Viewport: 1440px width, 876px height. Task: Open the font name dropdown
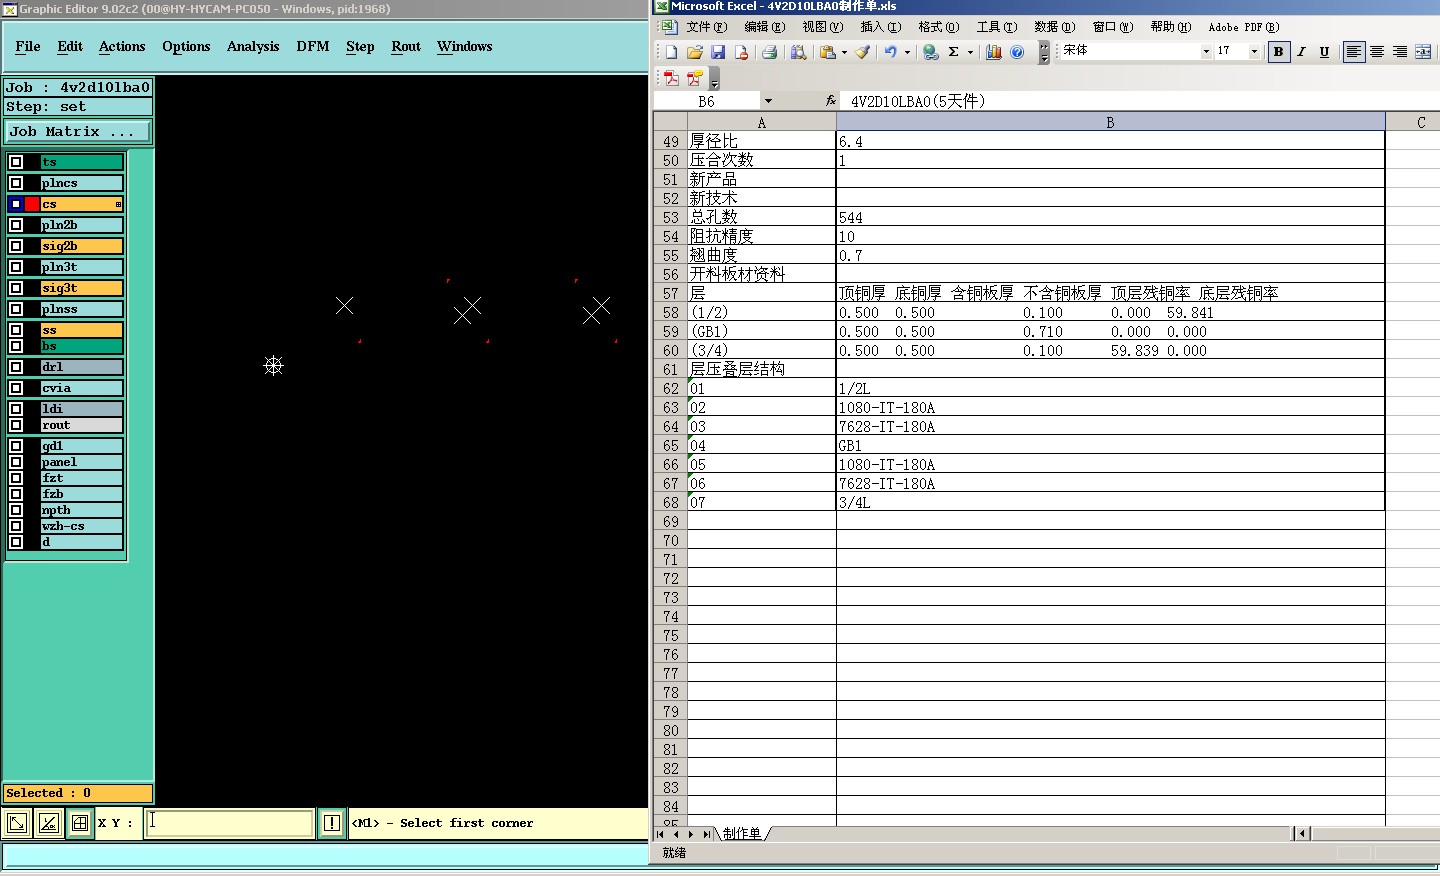click(1206, 51)
